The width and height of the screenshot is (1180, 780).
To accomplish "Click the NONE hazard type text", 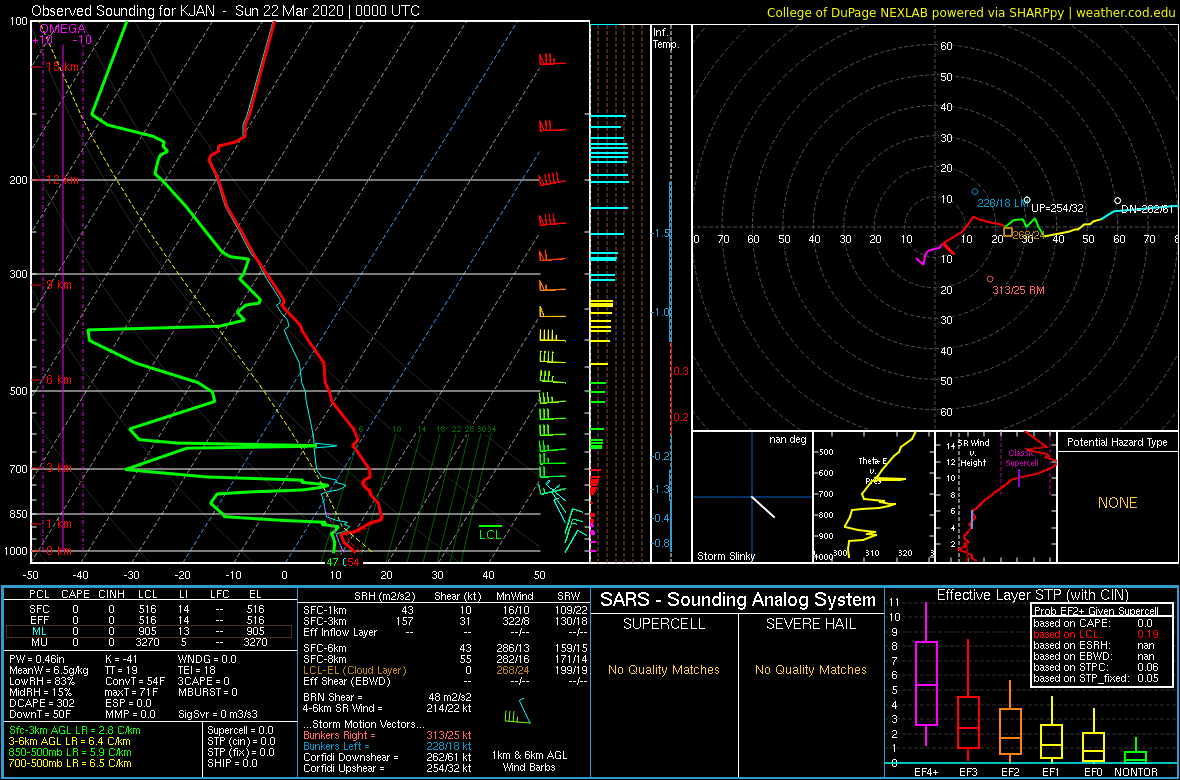I will [x=1117, y=503].
